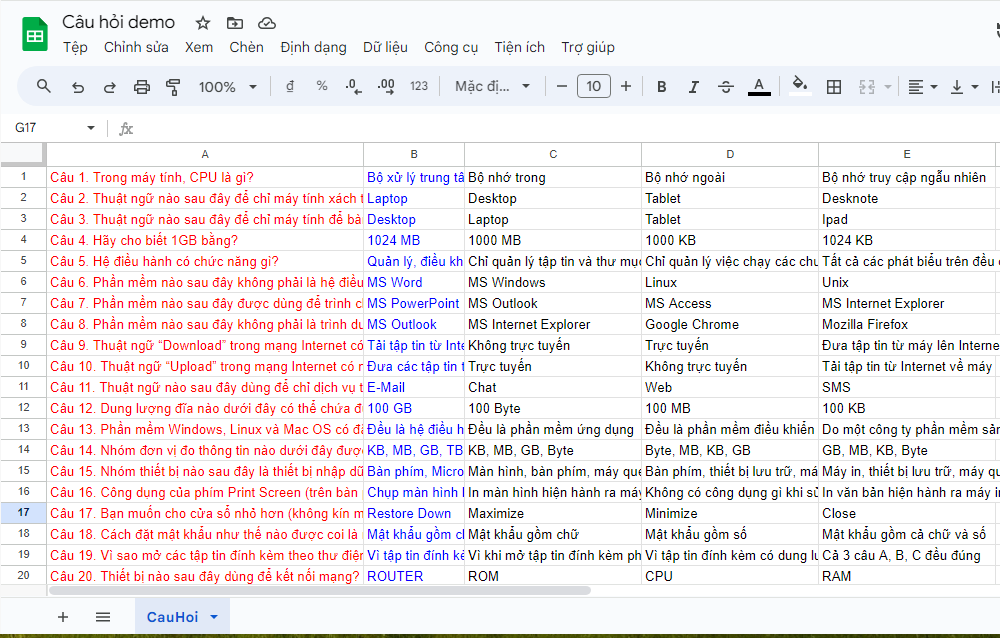Add a new sheet with plus button
Image resolution: width=1000 pixels, height=638 pixels.
pyautogui.click(x=62, y=617)
